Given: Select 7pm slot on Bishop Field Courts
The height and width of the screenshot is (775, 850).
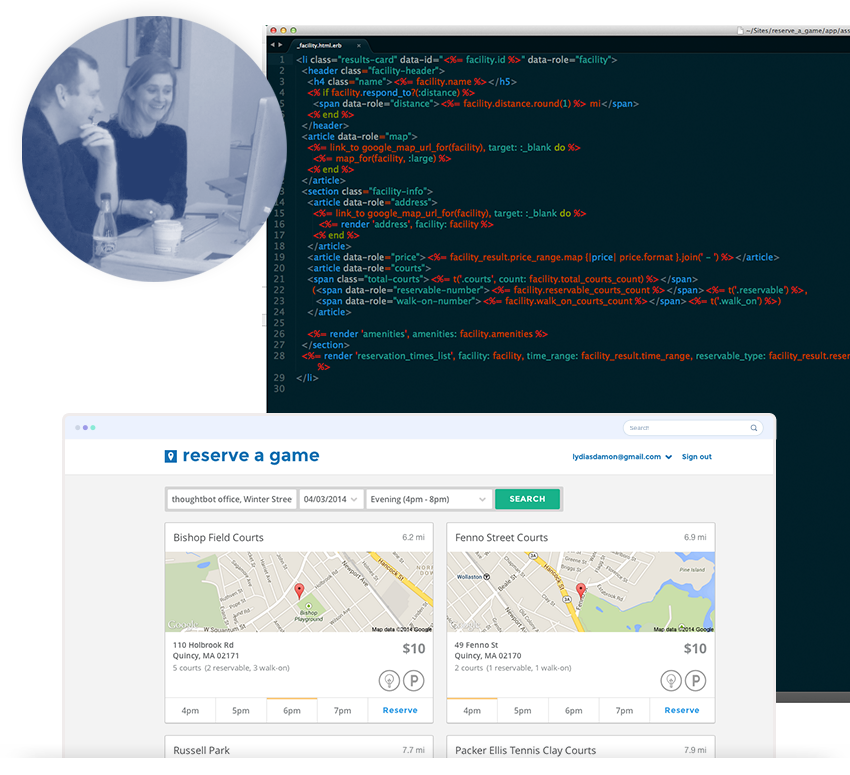Looking at the screenshot, I should (x=343, y=711).
